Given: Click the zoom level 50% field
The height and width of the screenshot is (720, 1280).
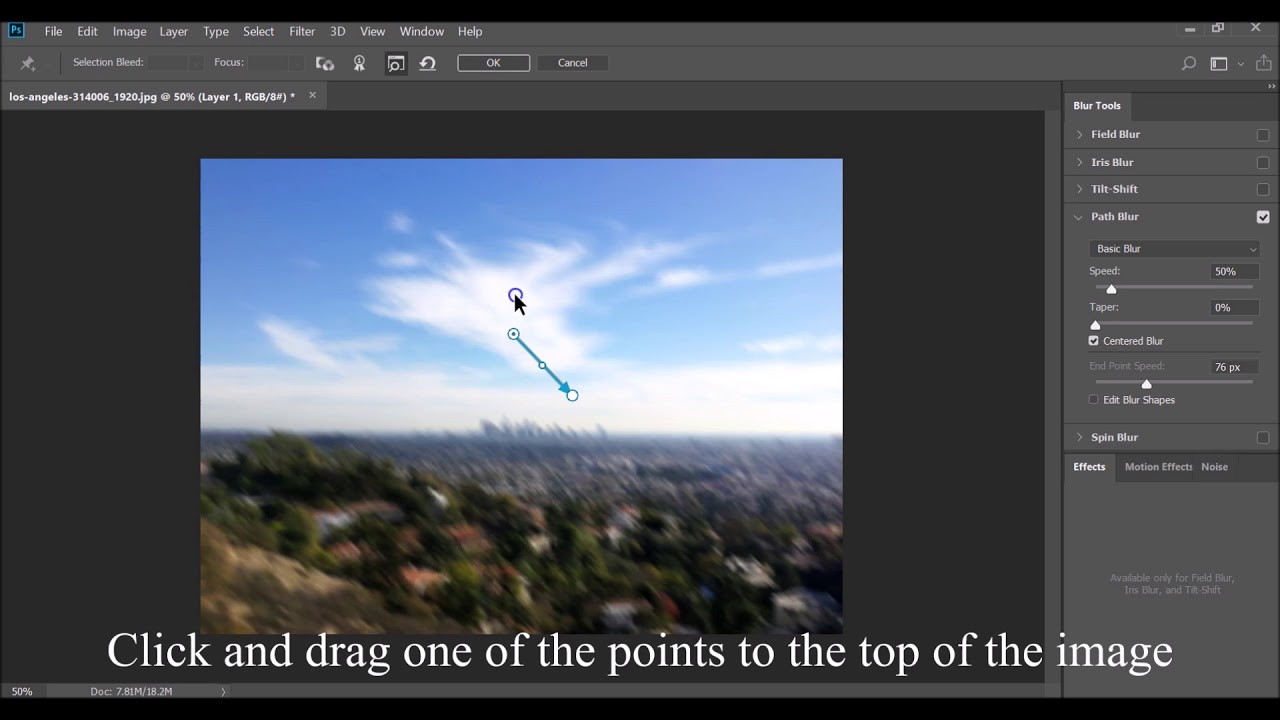Looking at the screenshot, I should pos(22,691).
